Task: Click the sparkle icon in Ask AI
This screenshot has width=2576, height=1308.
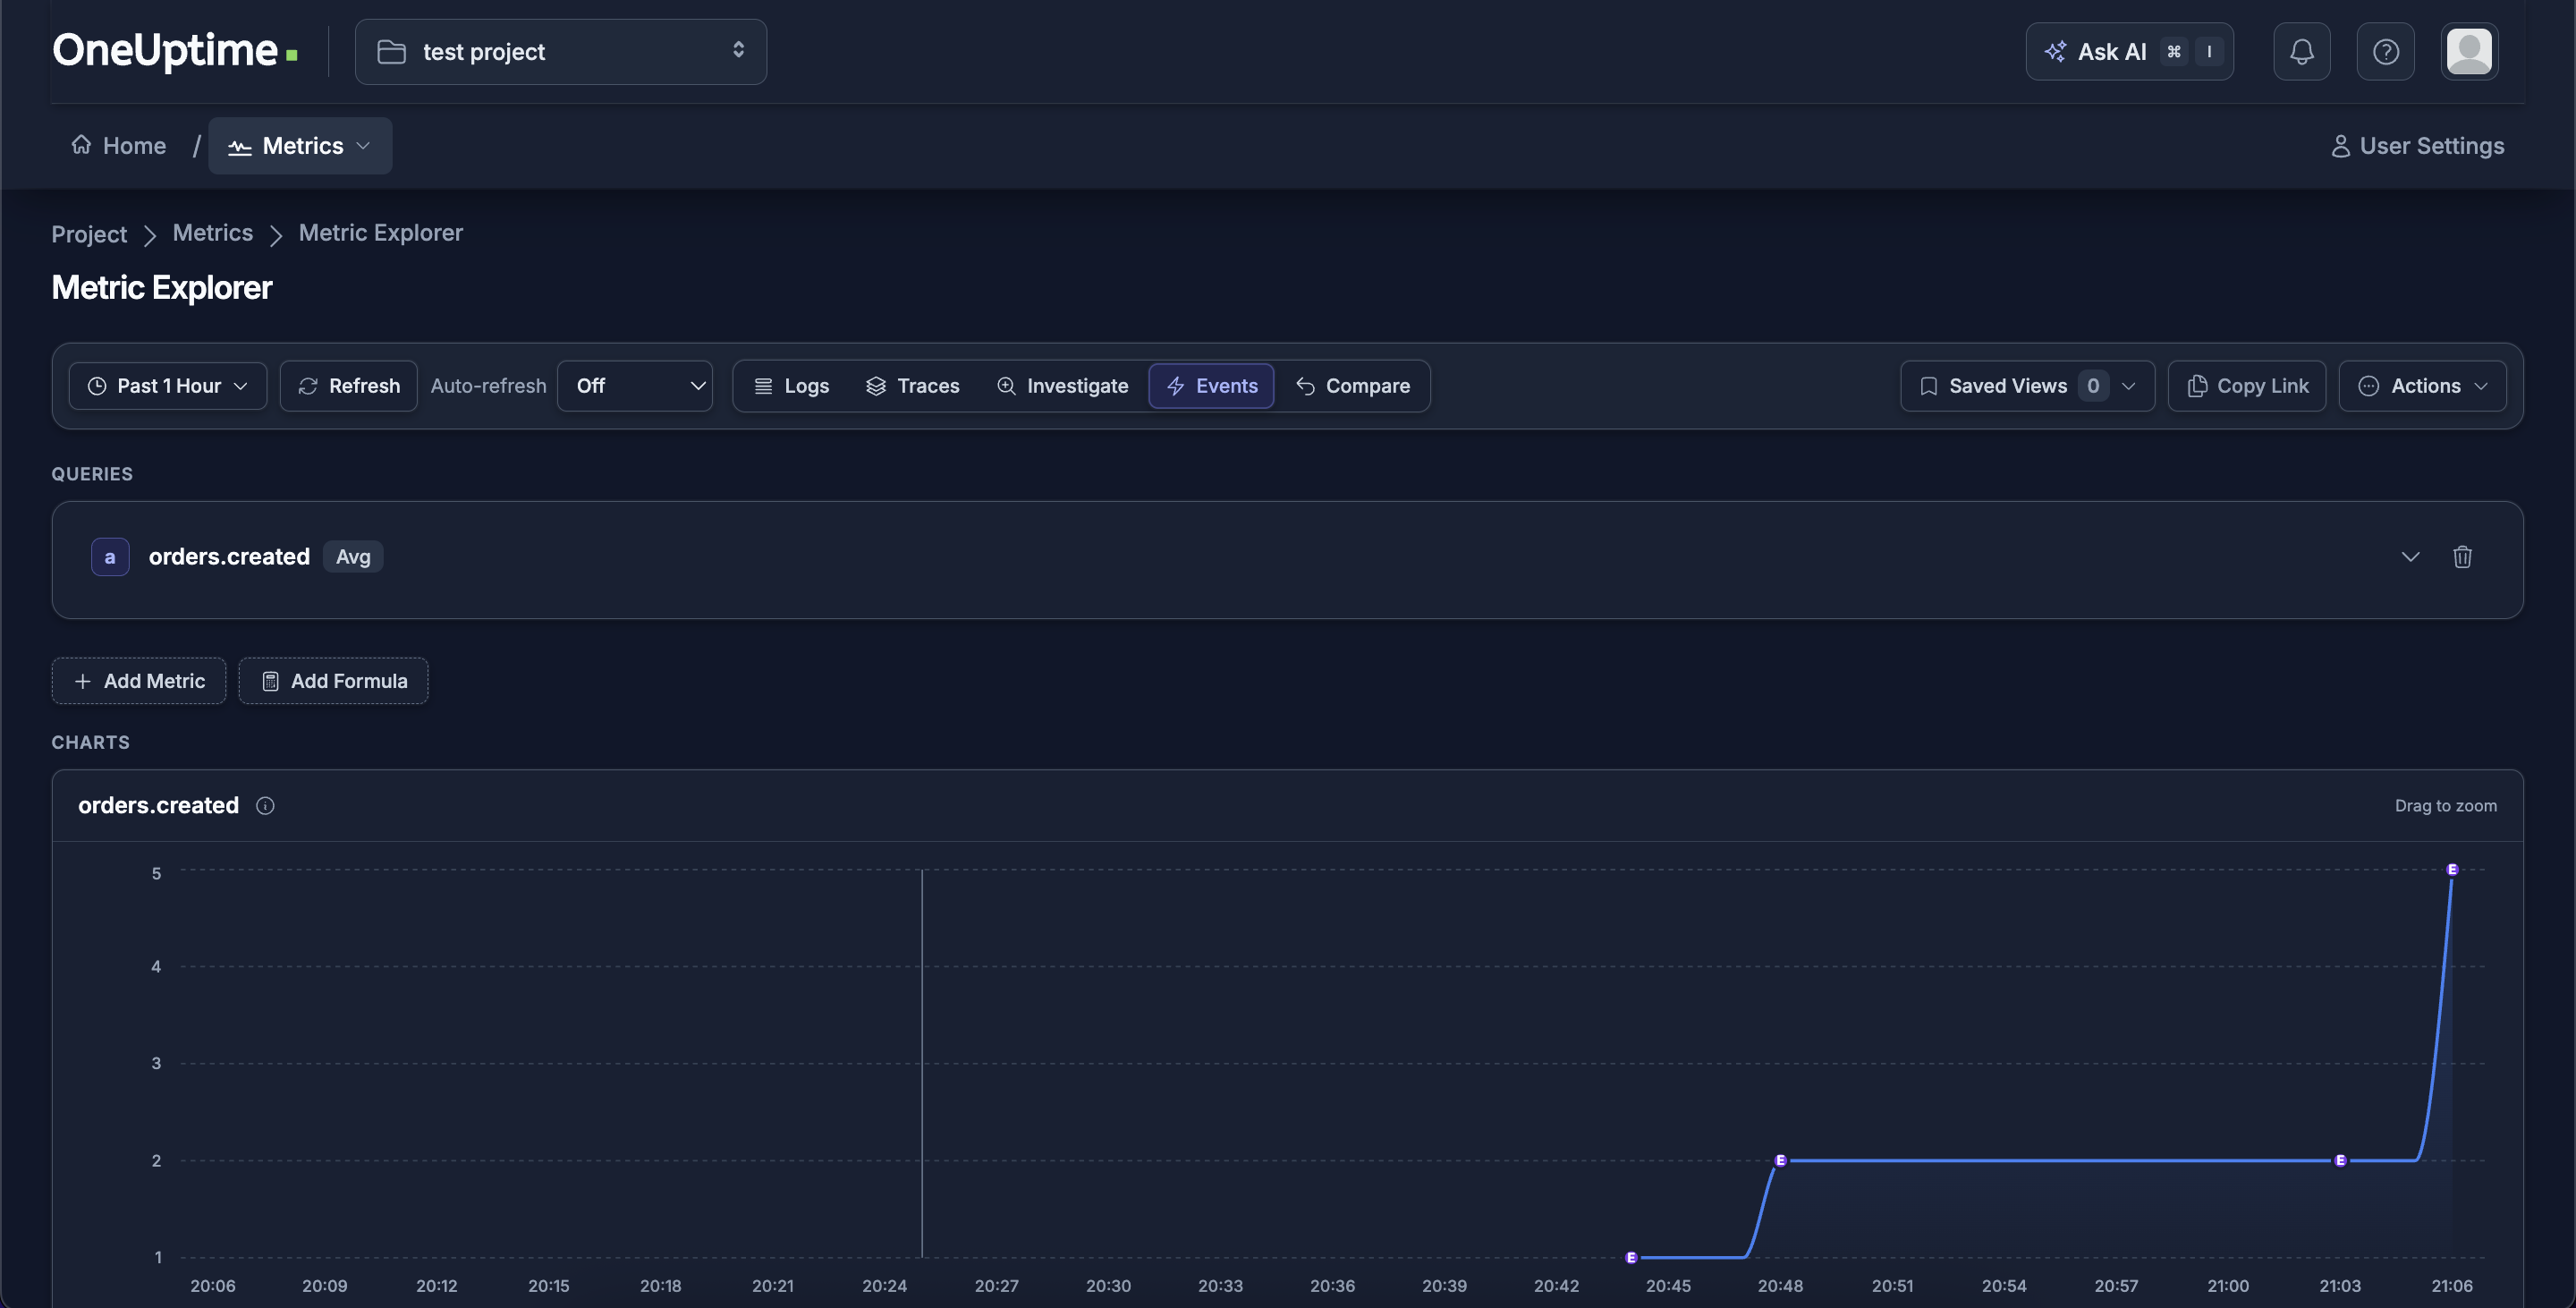Action: [2055, 51]
